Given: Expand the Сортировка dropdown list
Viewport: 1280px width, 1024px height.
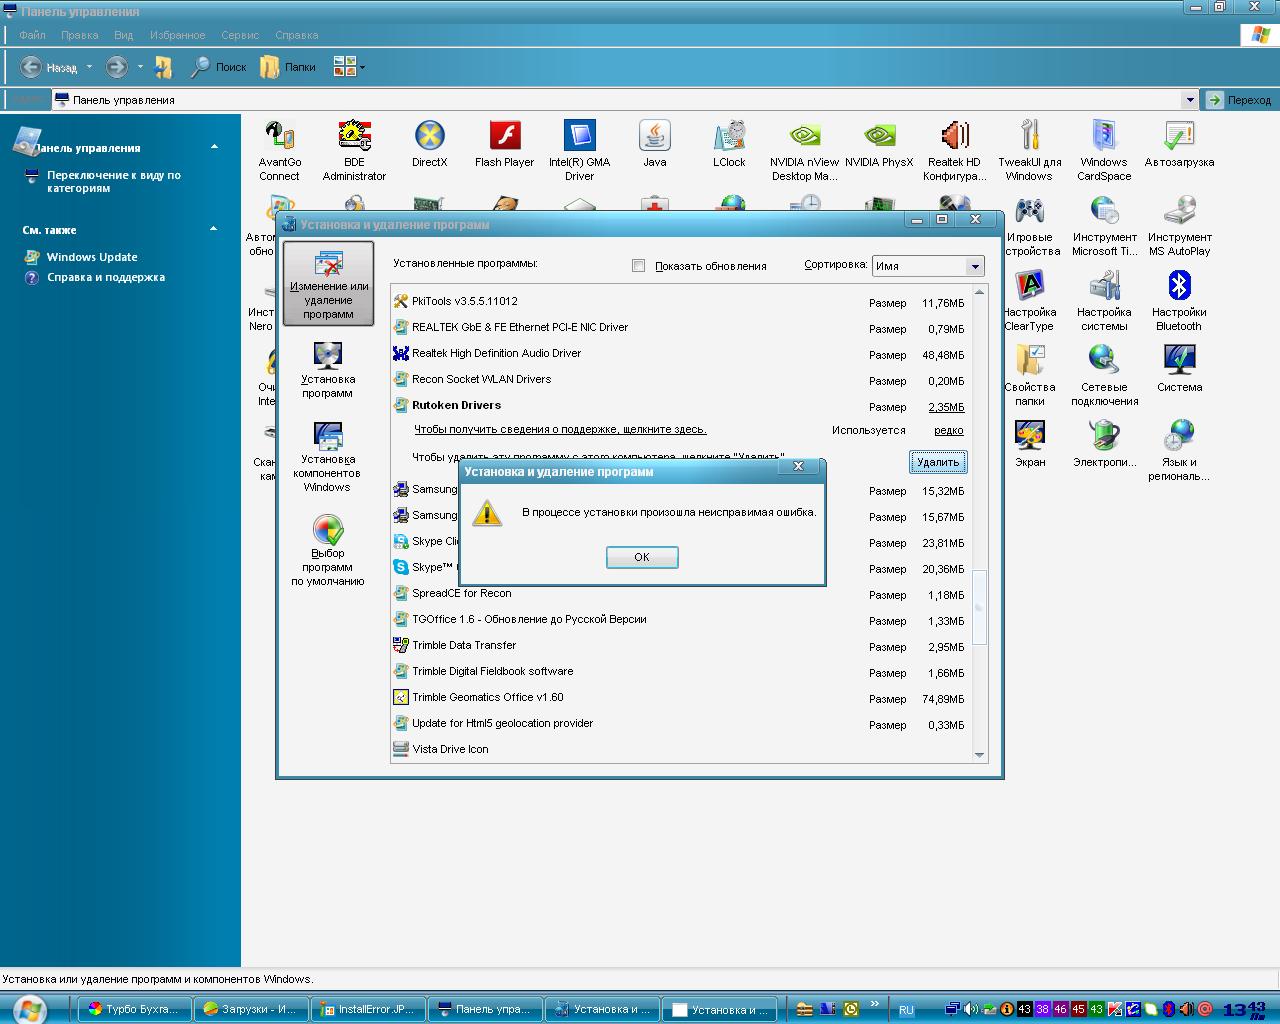Looking at the screenshot, I should point(974,266).
